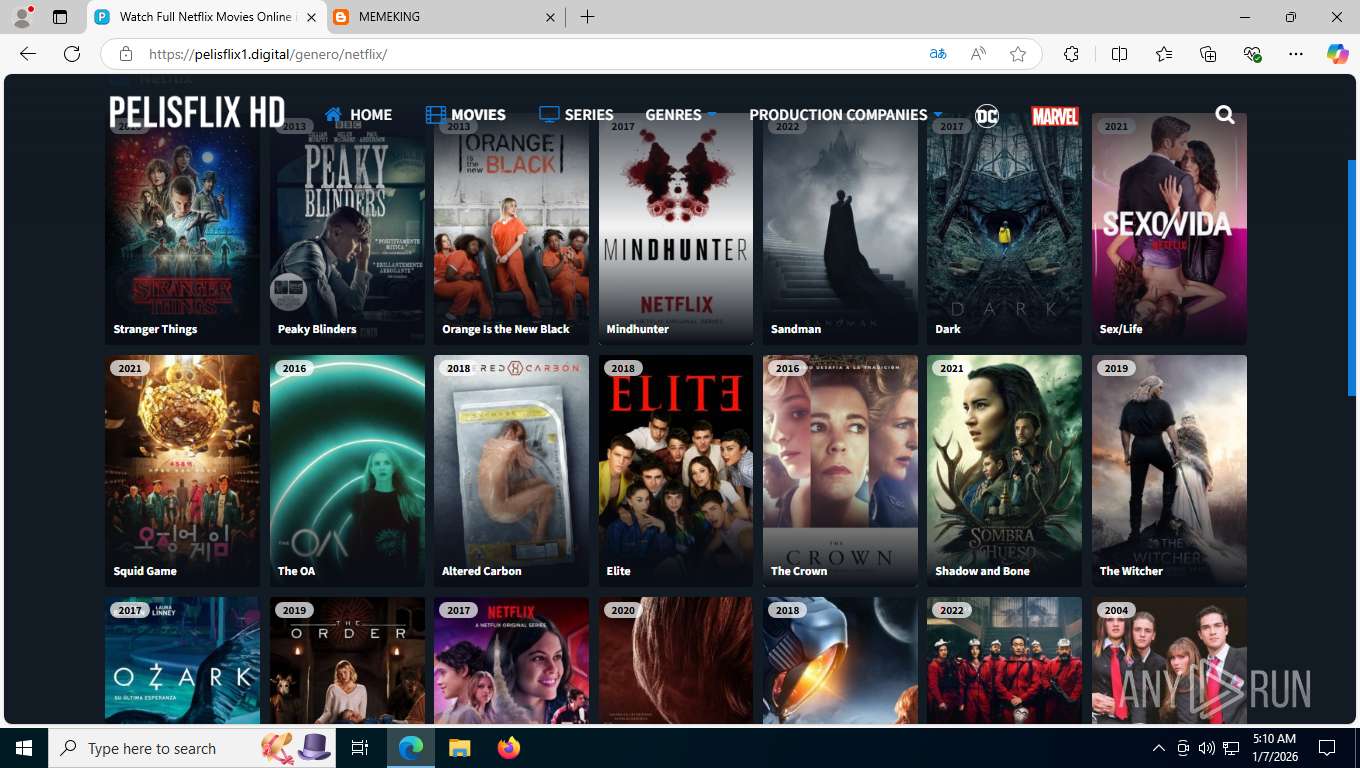Open the Mindhunter poster
The image size is (1360, 768).
point(676,229)
